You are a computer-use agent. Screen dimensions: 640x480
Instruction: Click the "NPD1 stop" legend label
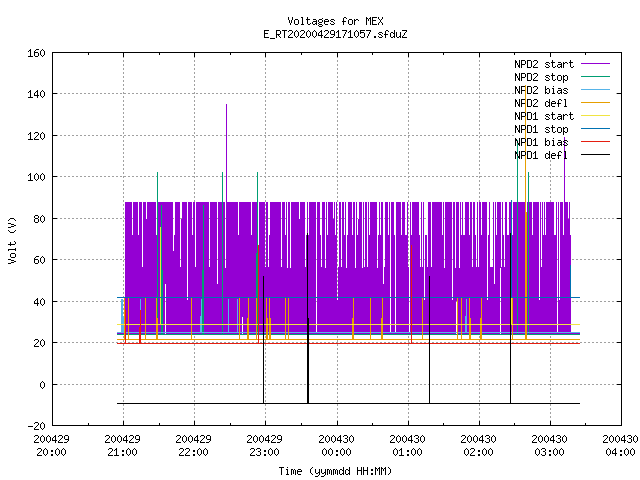pos(541,129)
